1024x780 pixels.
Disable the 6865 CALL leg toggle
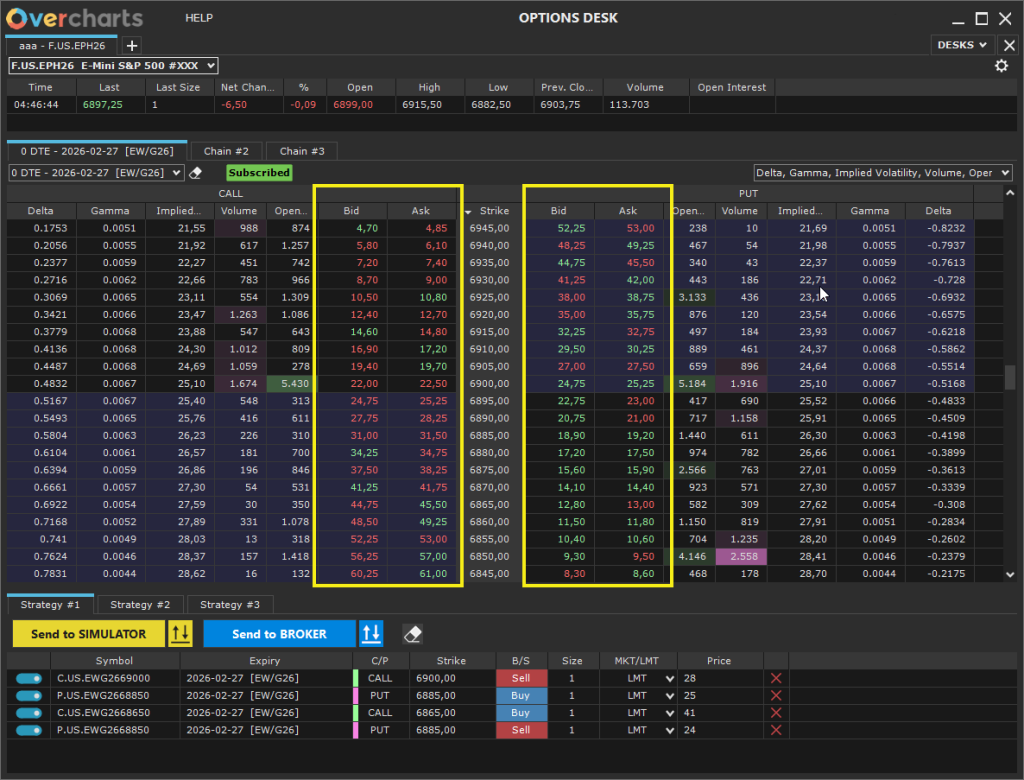[x=29, y=713]
